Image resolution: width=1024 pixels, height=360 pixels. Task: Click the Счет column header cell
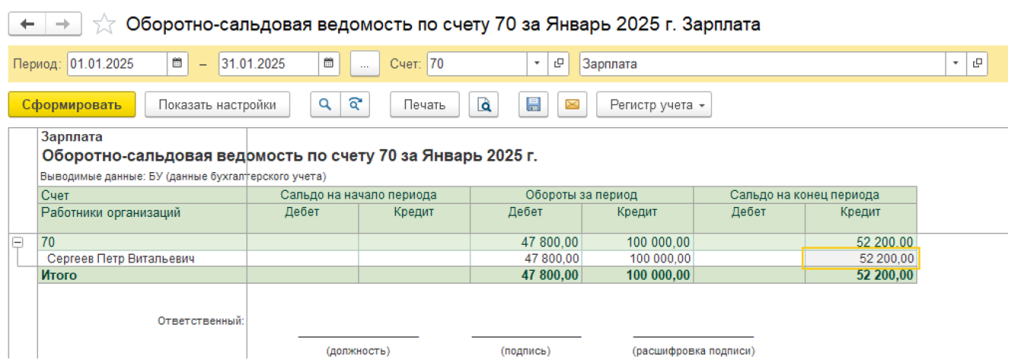142,195
